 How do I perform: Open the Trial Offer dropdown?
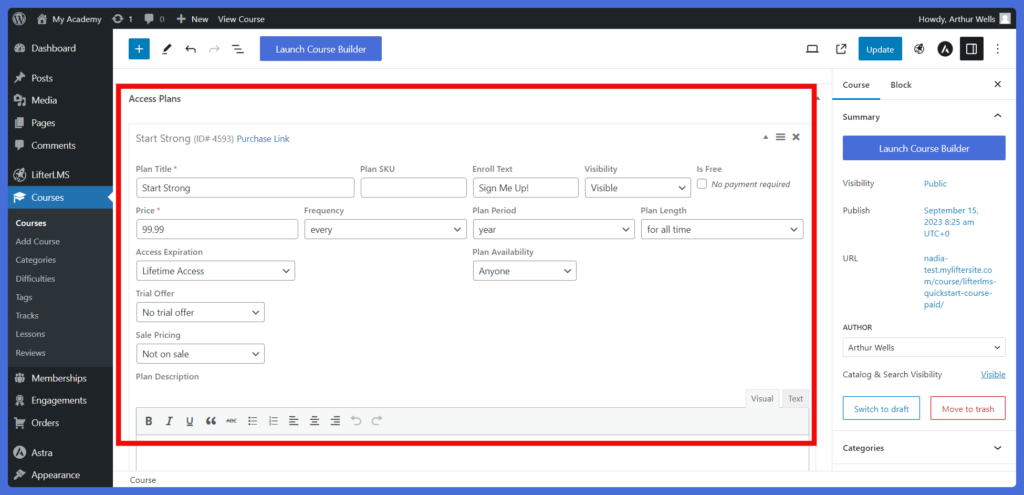200,312
